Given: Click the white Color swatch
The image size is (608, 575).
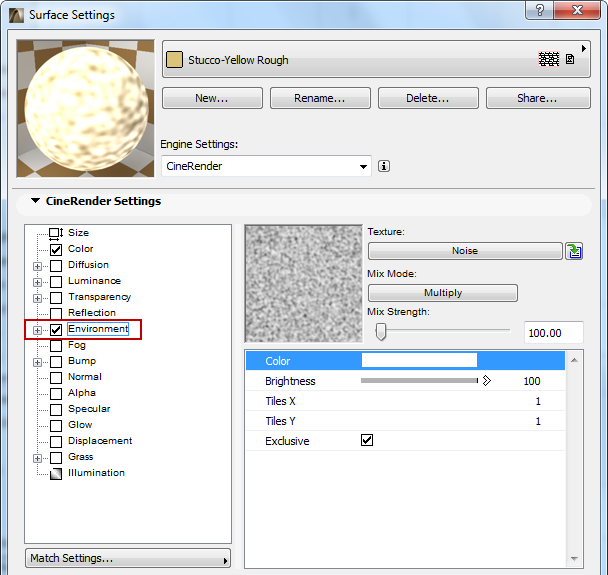Looking at the screenshot, I should coord(419,360).
